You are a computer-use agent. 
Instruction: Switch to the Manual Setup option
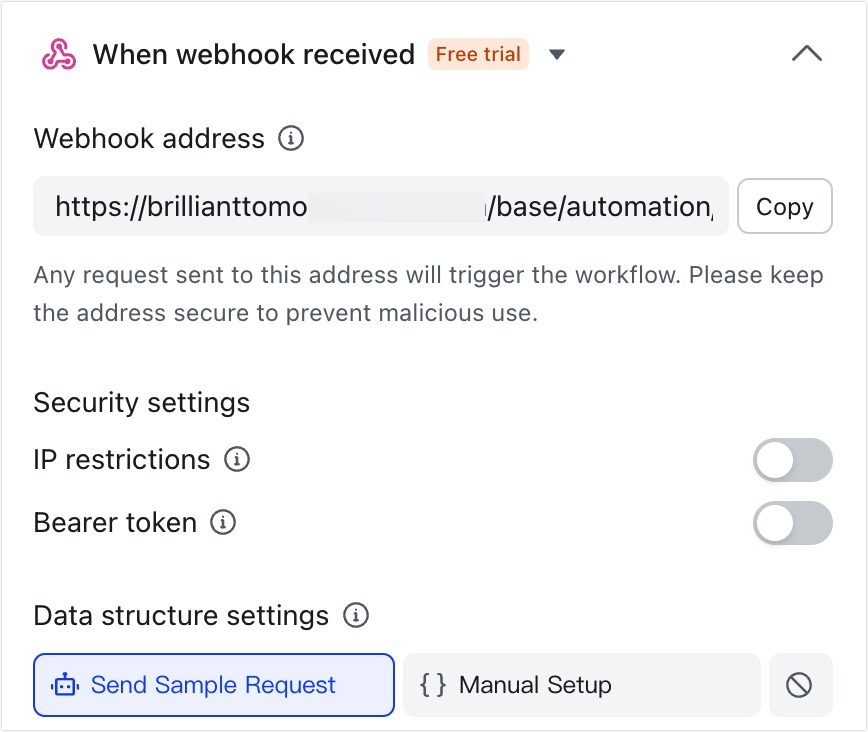pyautogui.click(x=581, y=685)
